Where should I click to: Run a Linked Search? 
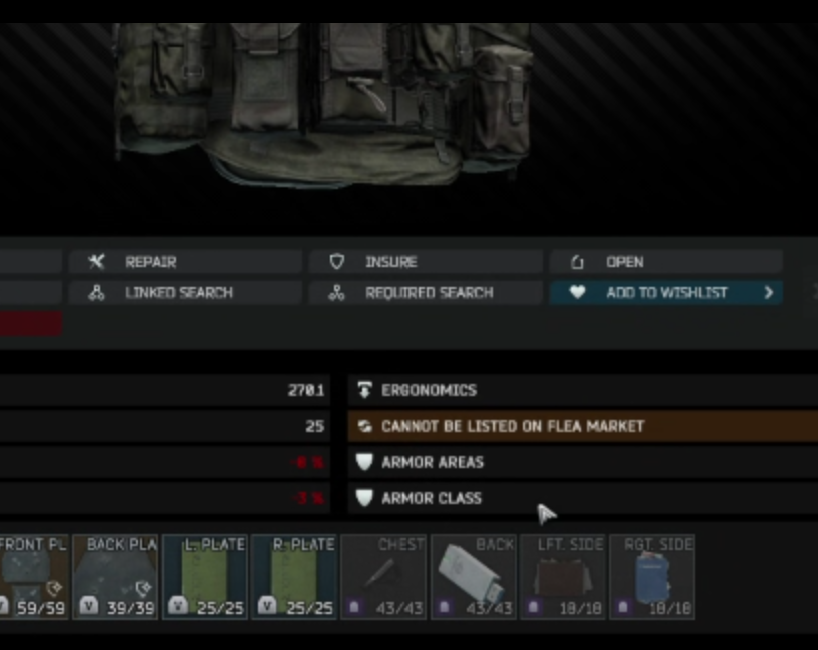click(185, 293)
